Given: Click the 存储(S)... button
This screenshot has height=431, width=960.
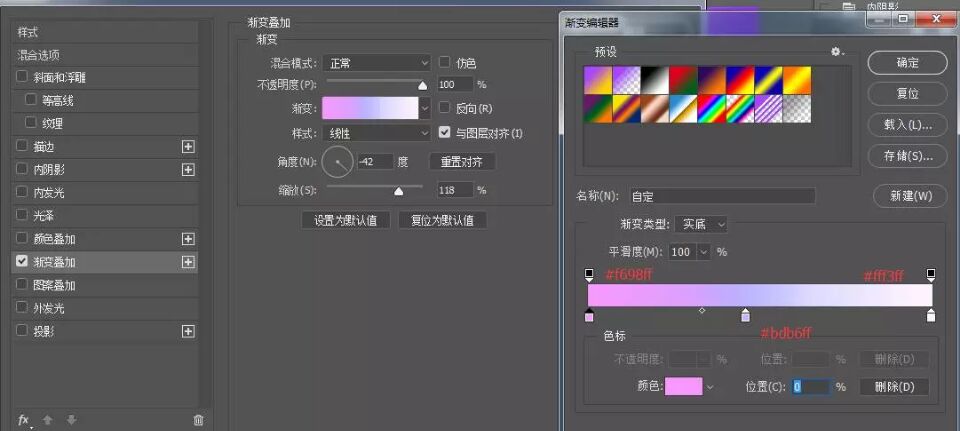Looking at the screenshot, I should (x=907, y=156).
